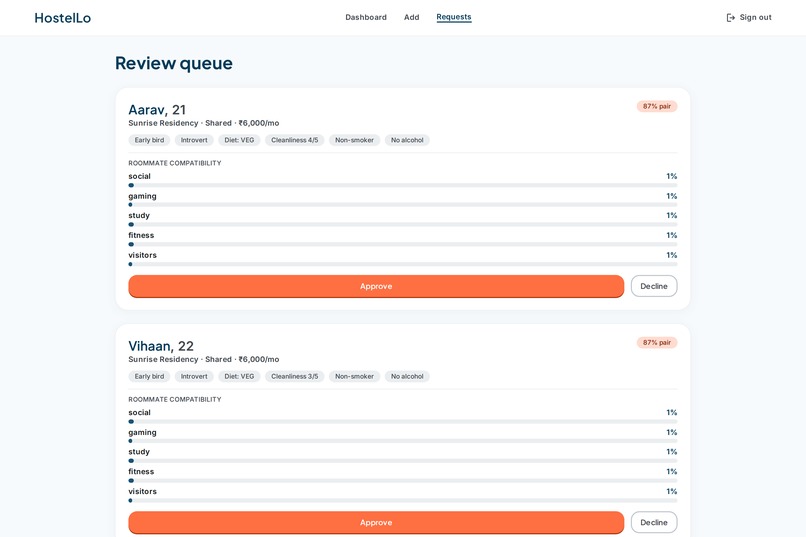The width and height of the screenshot is (806, 537).
Task: Click the 'Cleanliness 3/5' tag
Action: pos(295,377)
